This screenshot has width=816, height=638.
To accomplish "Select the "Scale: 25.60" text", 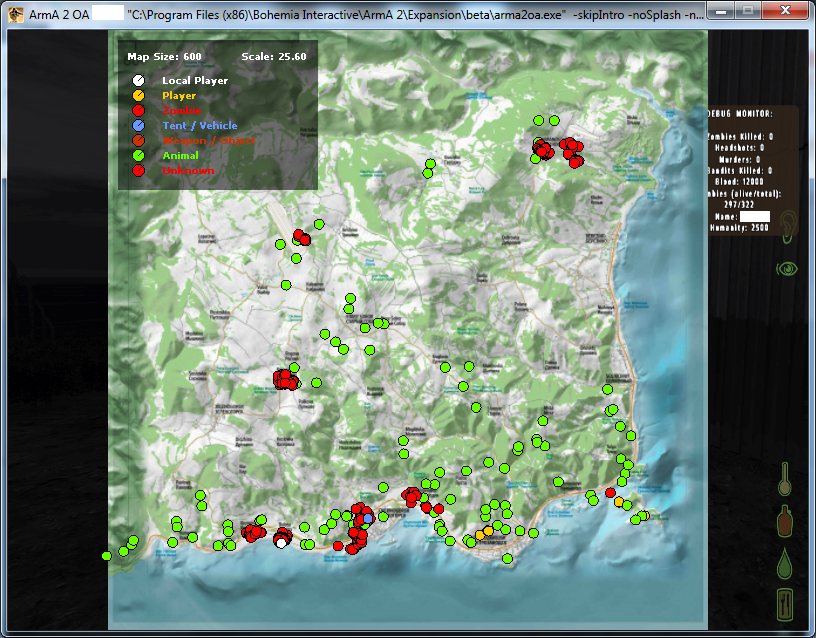I will pos(274,57).
